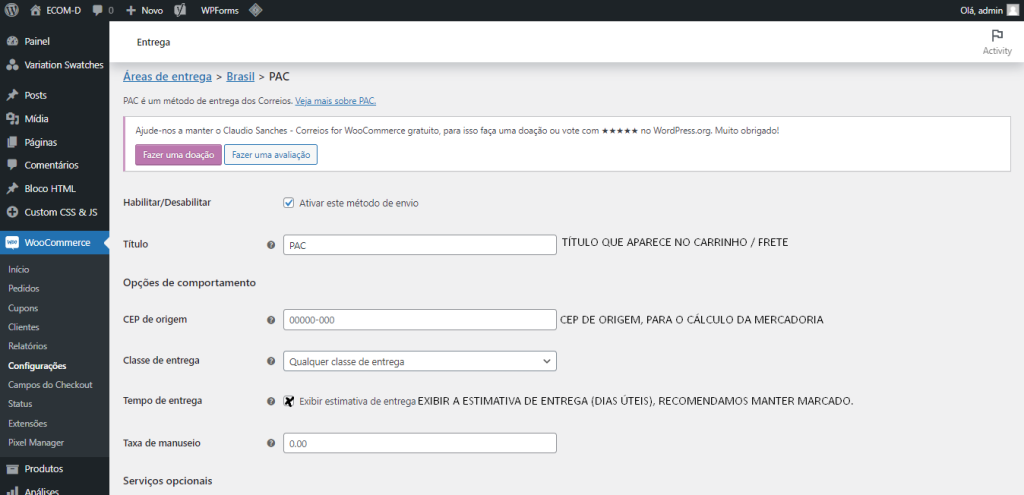Click the CEP de origem input field
This screenshot has width=1024, height=495.
pos(420,320)
